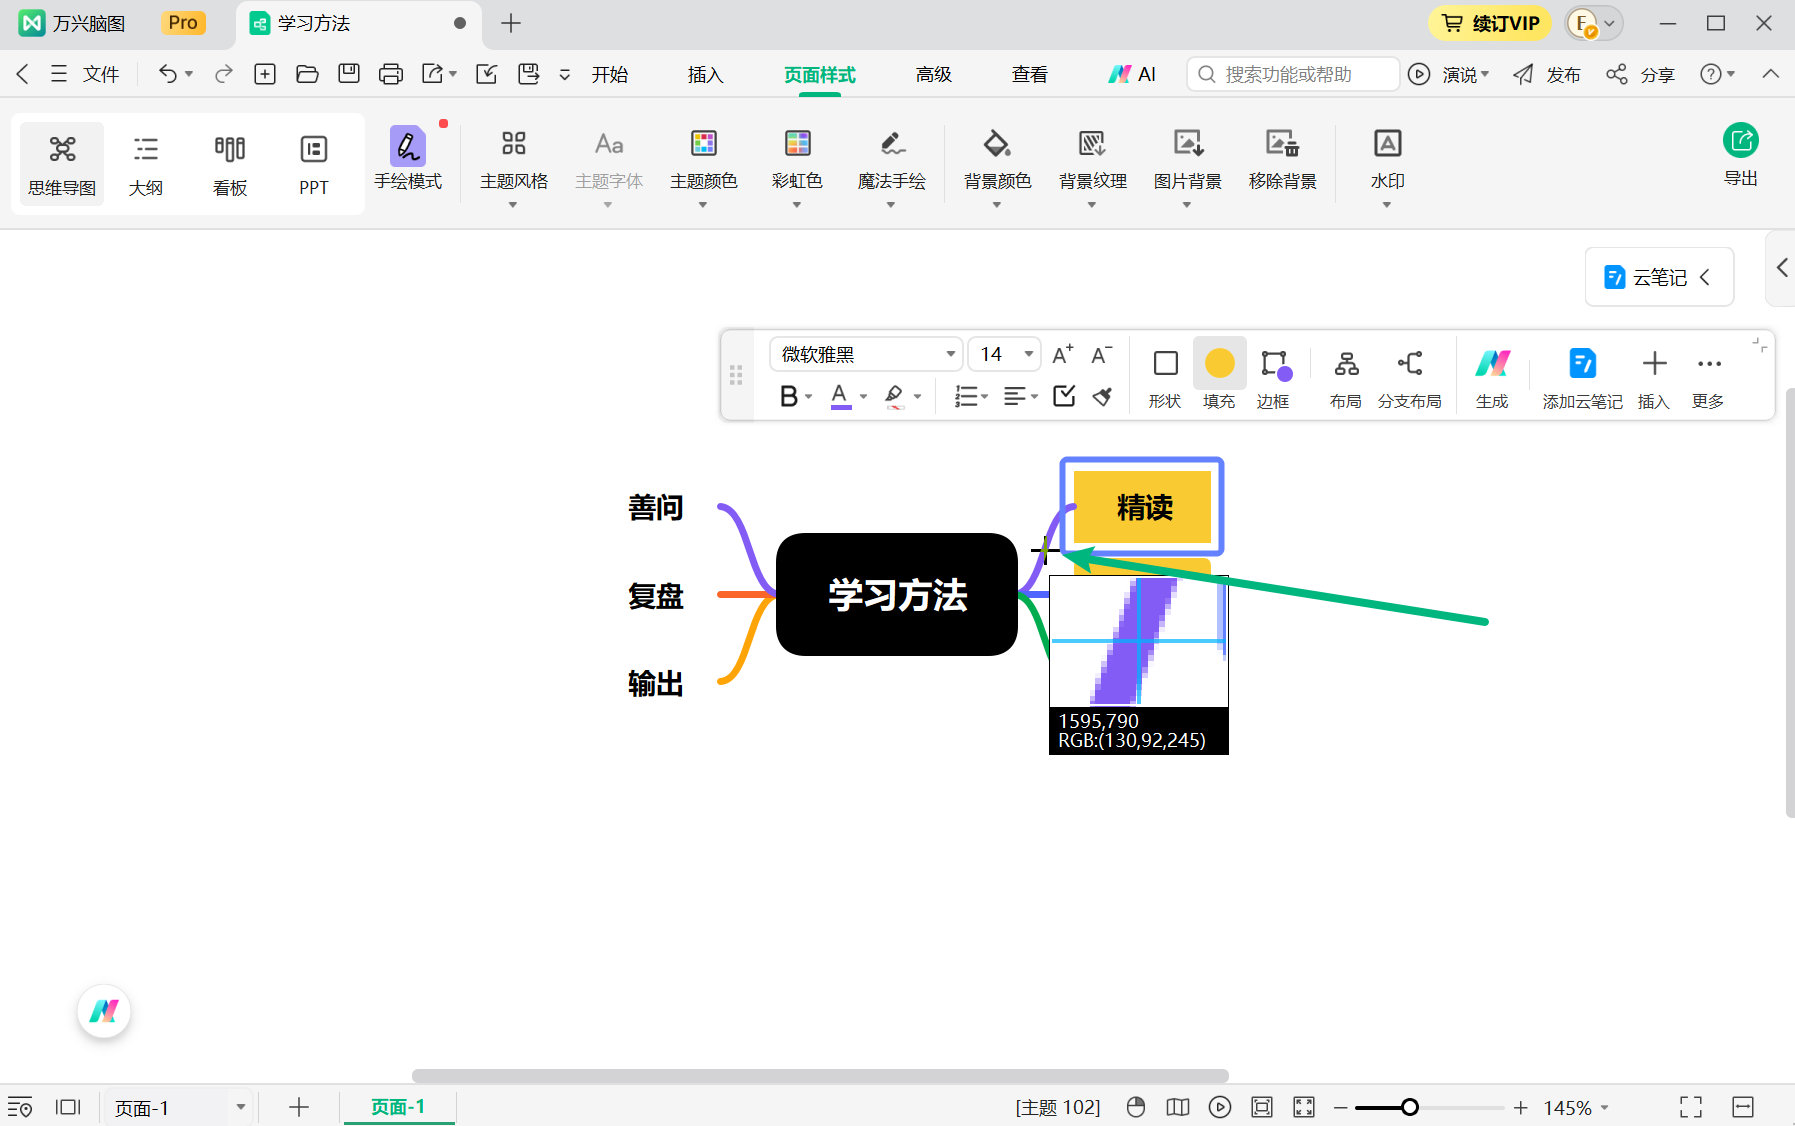This screenshot has width=1795, height=1126.
Task: Open the 高级 ribbon tab
Action: pos(933,75)
